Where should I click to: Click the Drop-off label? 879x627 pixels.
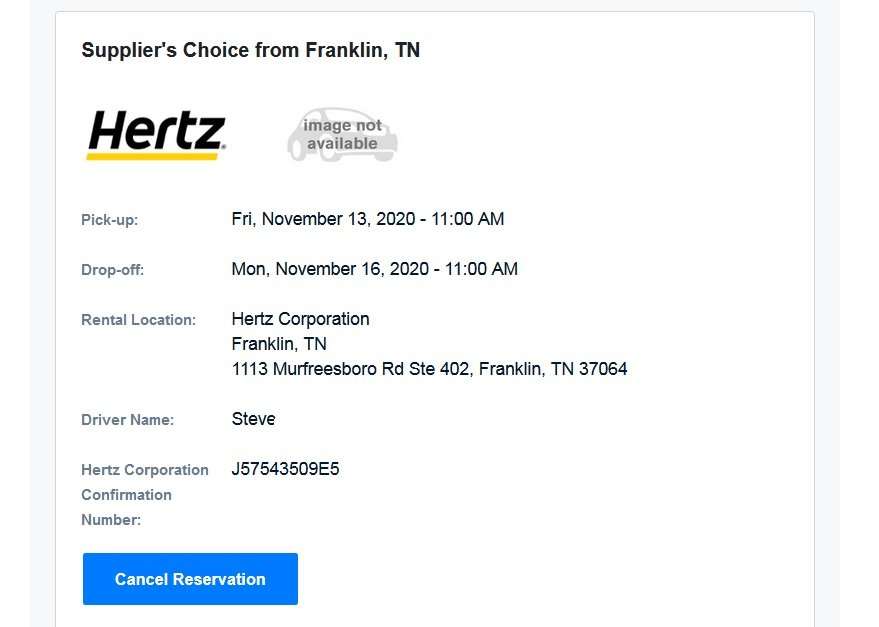(113, 270)
